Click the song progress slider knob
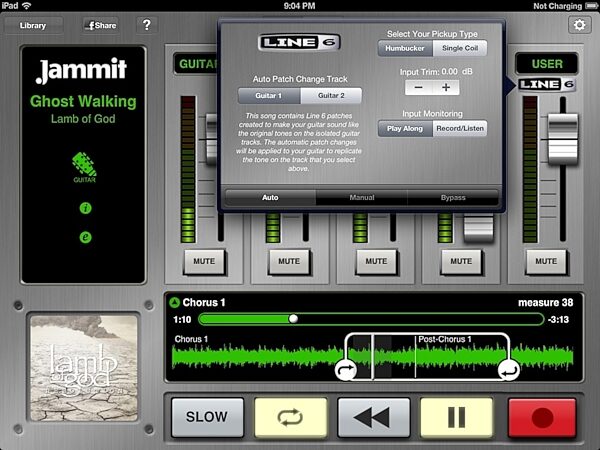This screenshot has height=450, width=600. (293, 319)
